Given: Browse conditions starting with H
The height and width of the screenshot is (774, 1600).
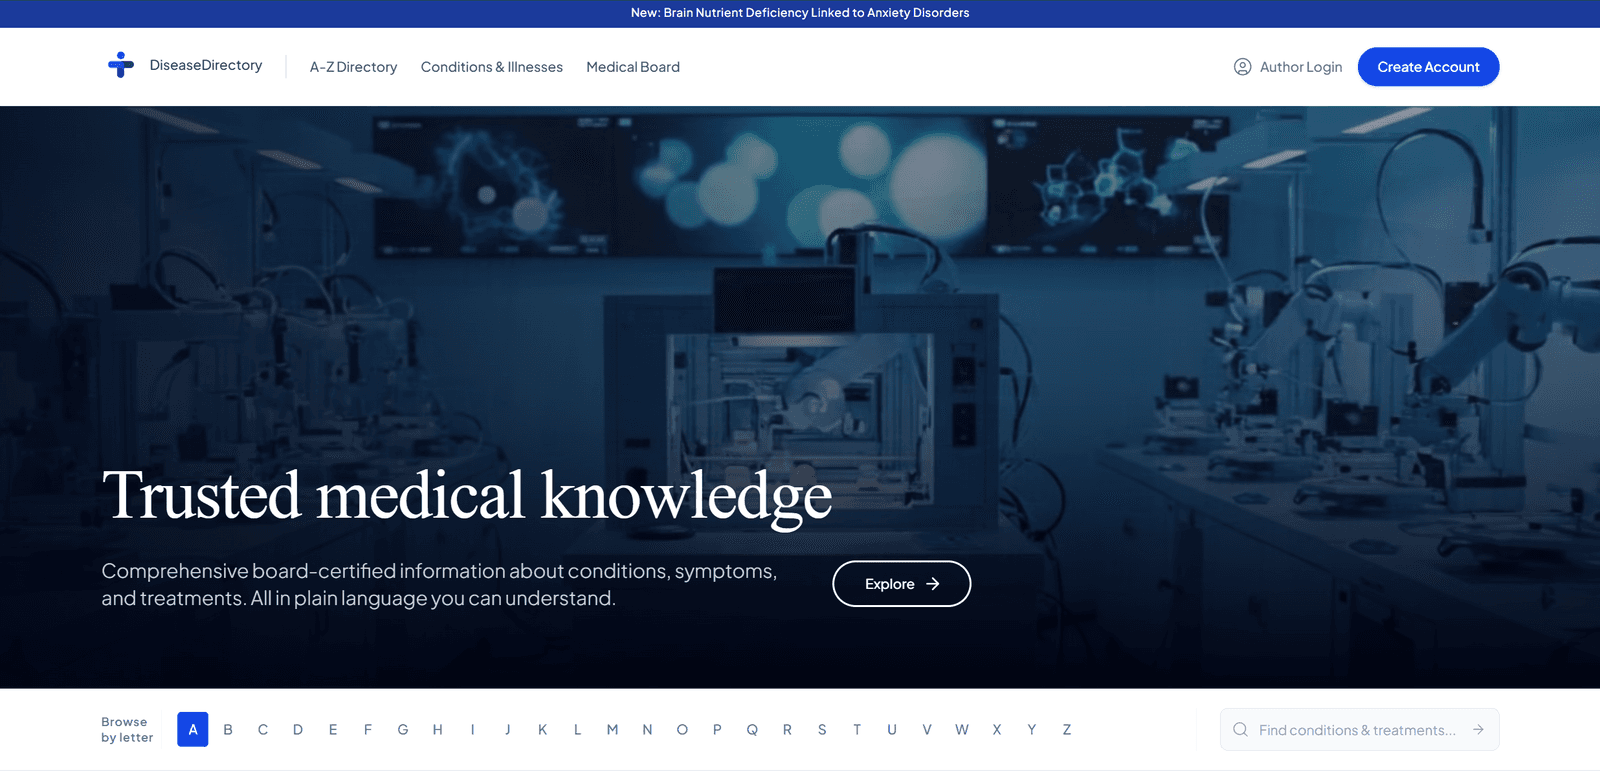Looking at the screenshot, I should pyautogui.click(x=438, y=730).
